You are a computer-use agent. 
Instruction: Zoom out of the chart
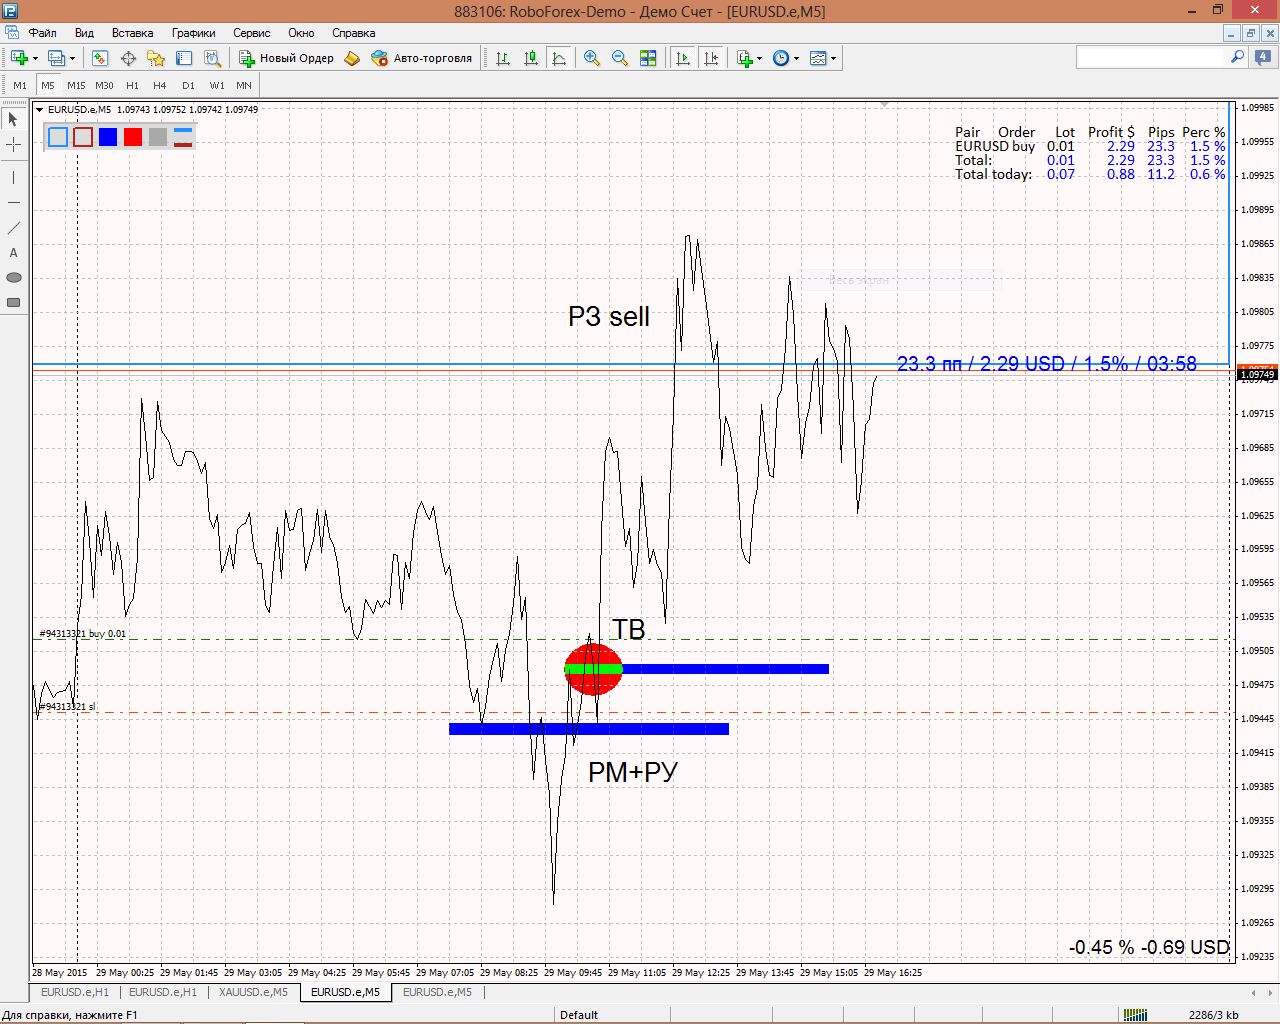(620, 59)
